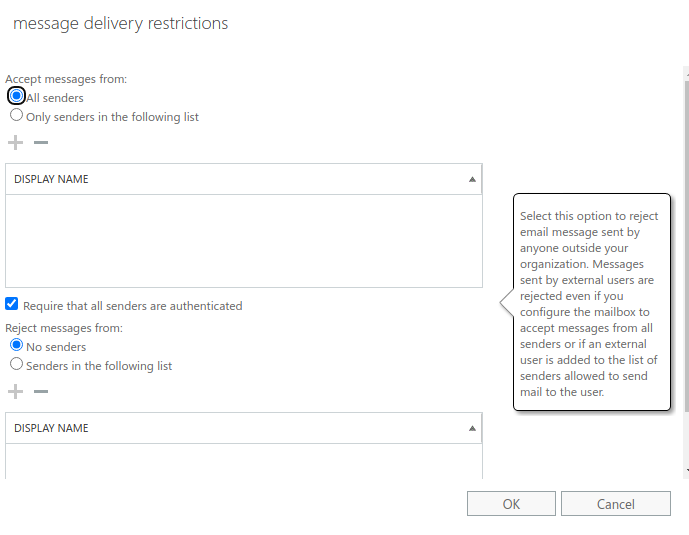Screen dimensions: 689x535
Task: Select No senders radio option
Action: pos(16,345)
